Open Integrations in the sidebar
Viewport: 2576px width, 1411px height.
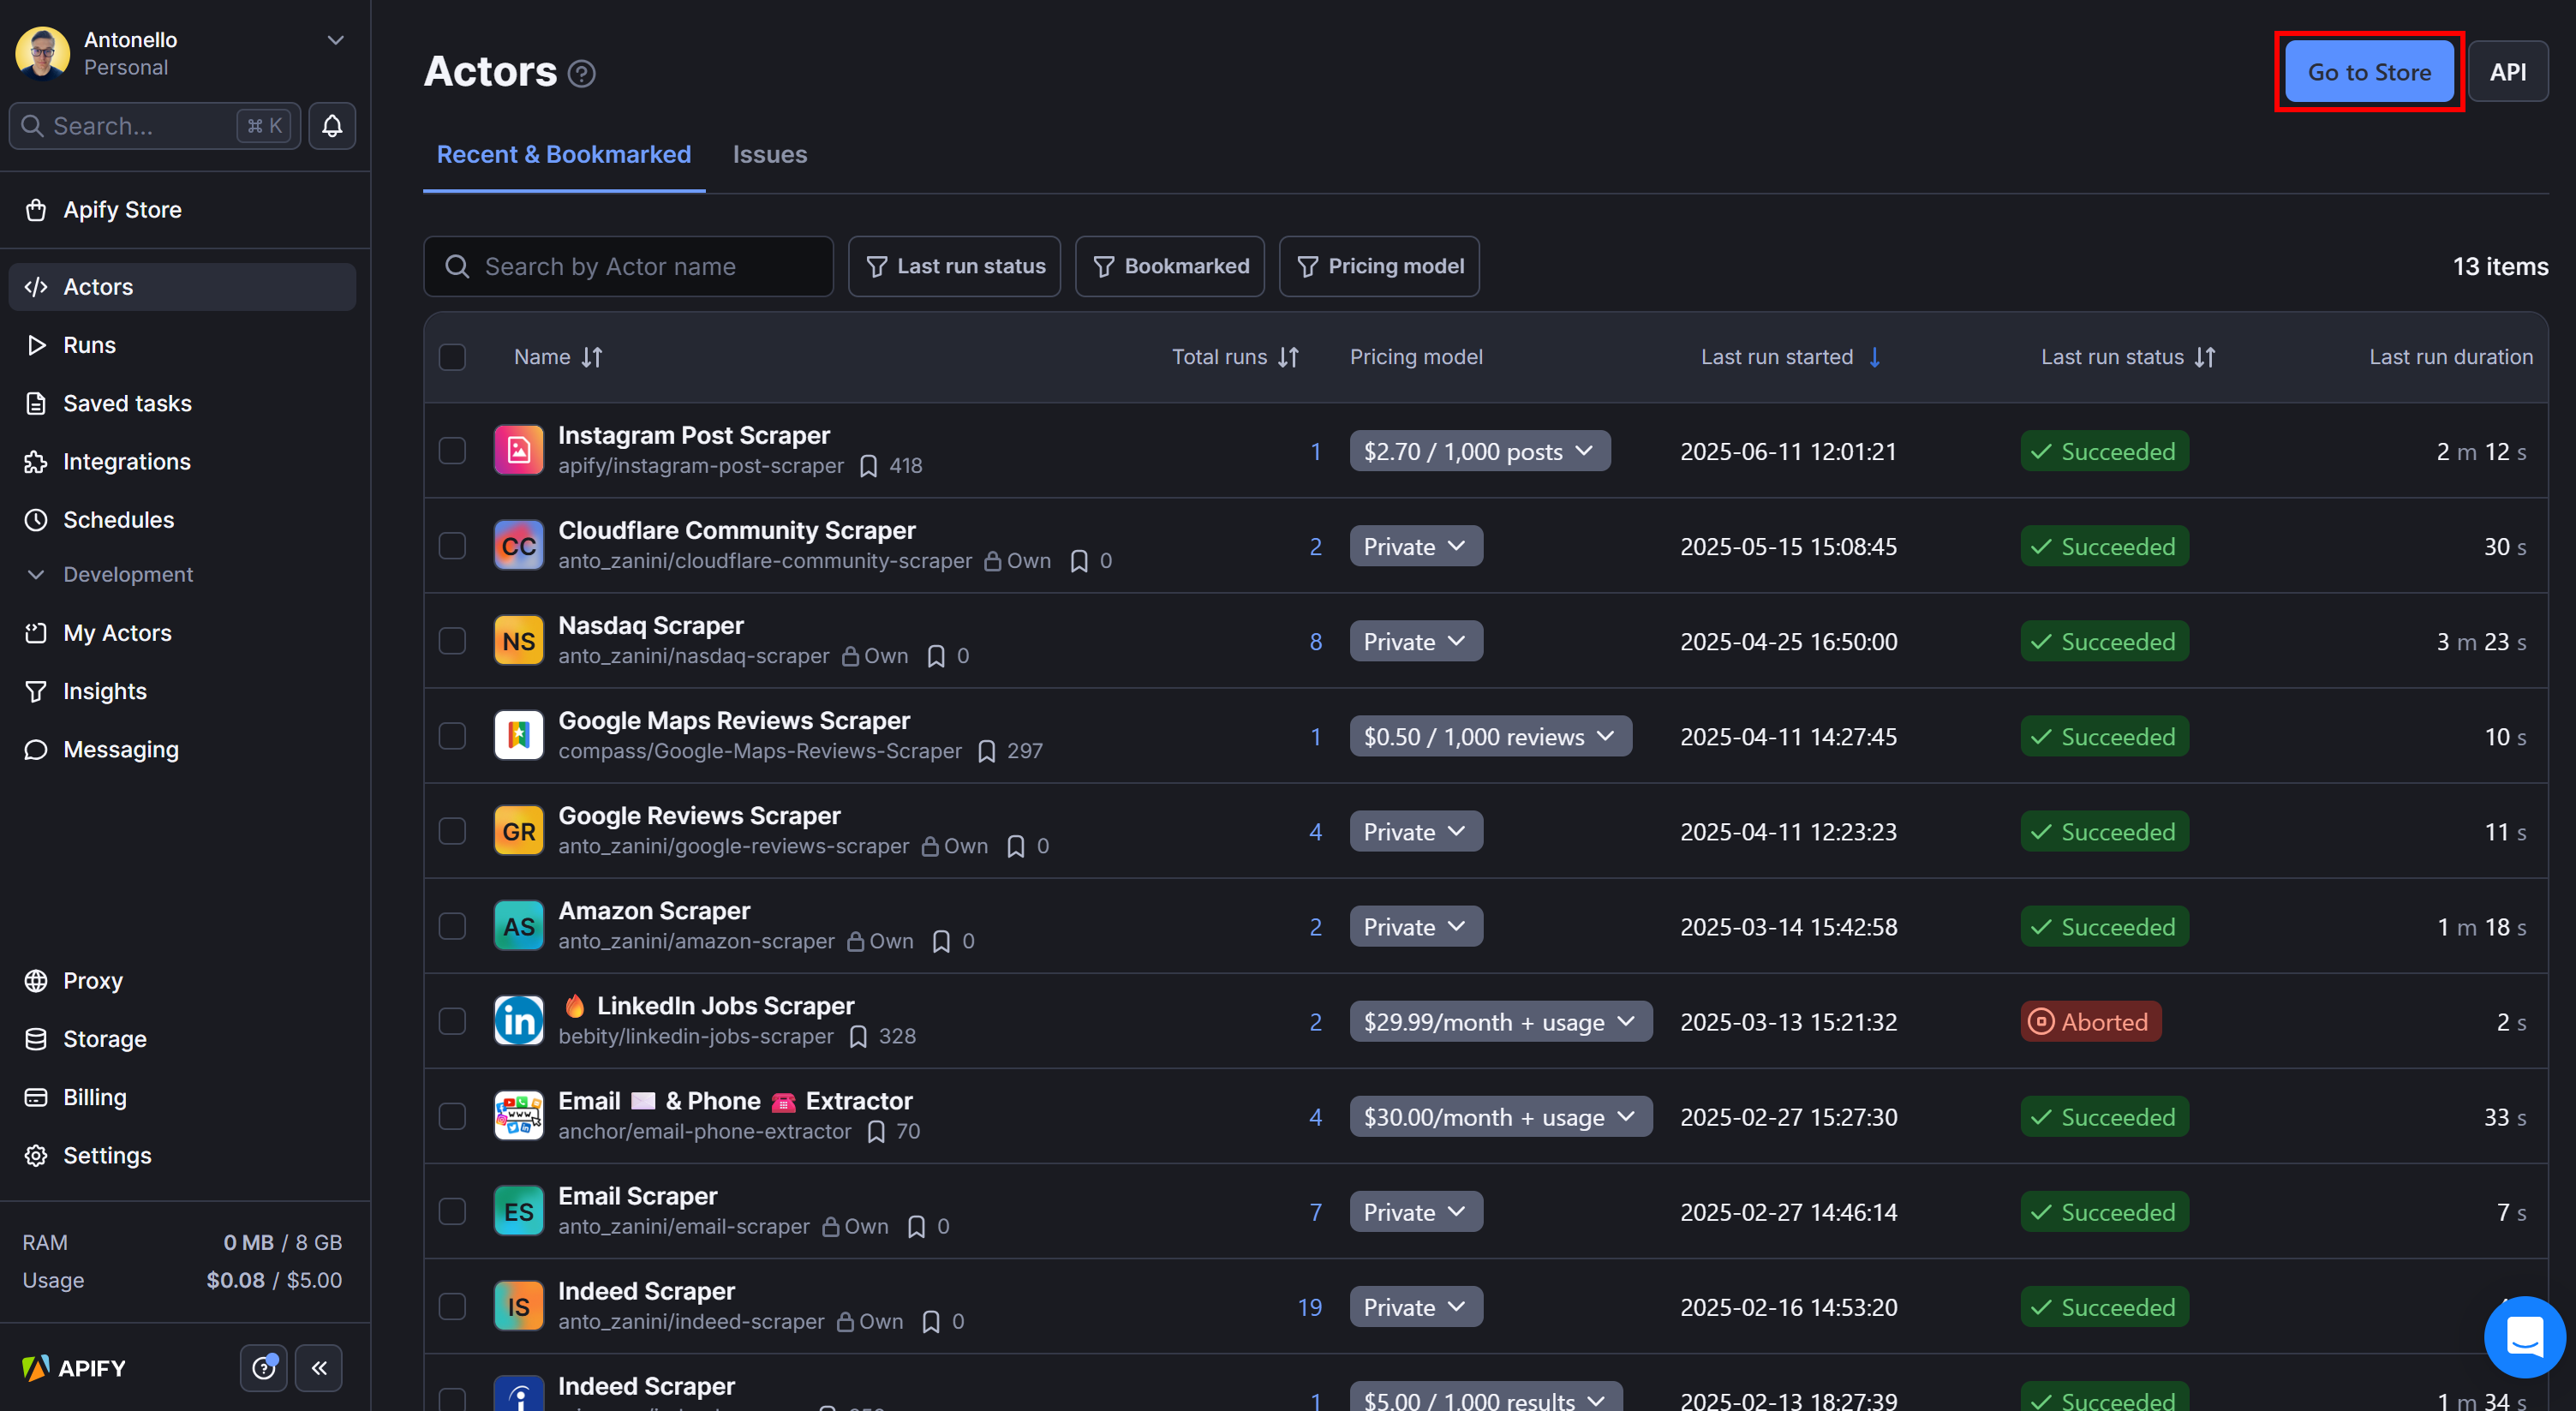126,461
